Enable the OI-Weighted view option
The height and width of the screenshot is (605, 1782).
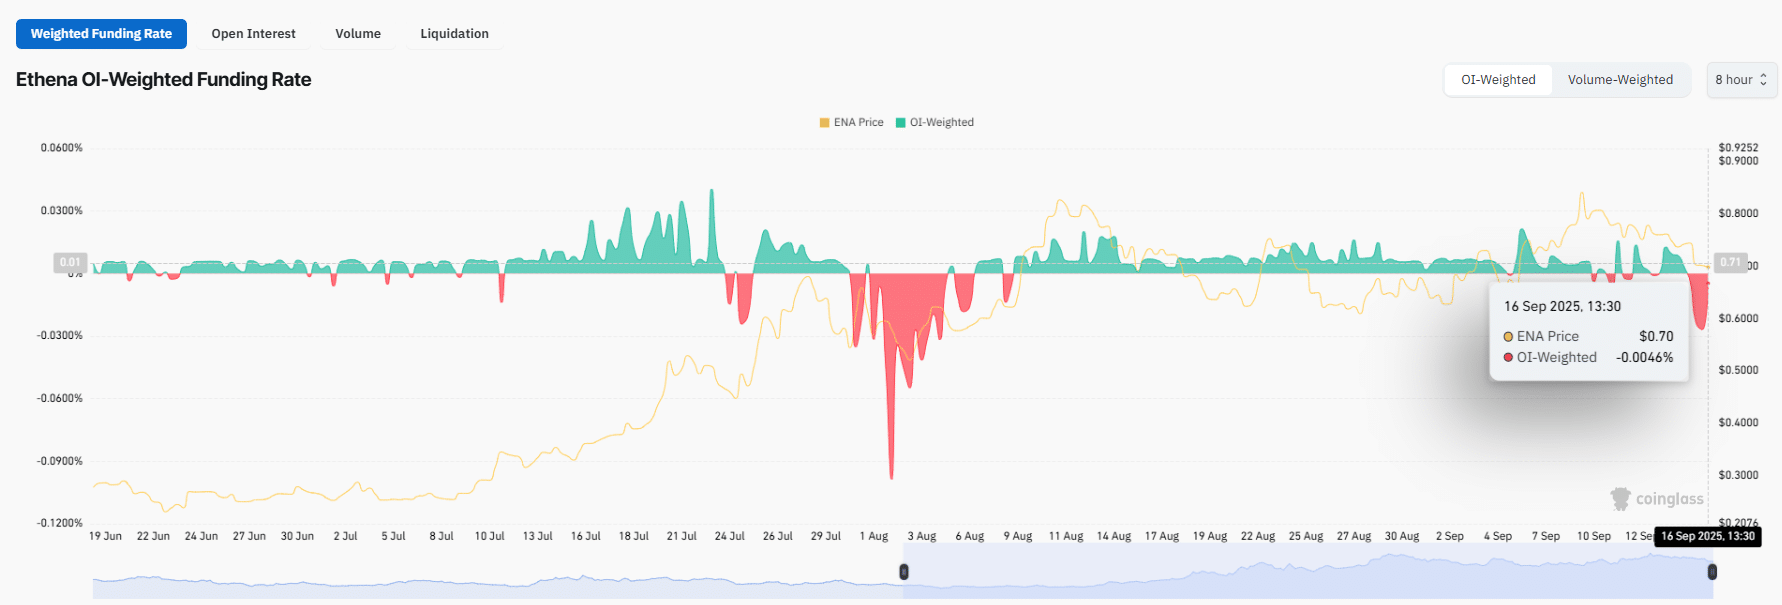(1498, 80)
